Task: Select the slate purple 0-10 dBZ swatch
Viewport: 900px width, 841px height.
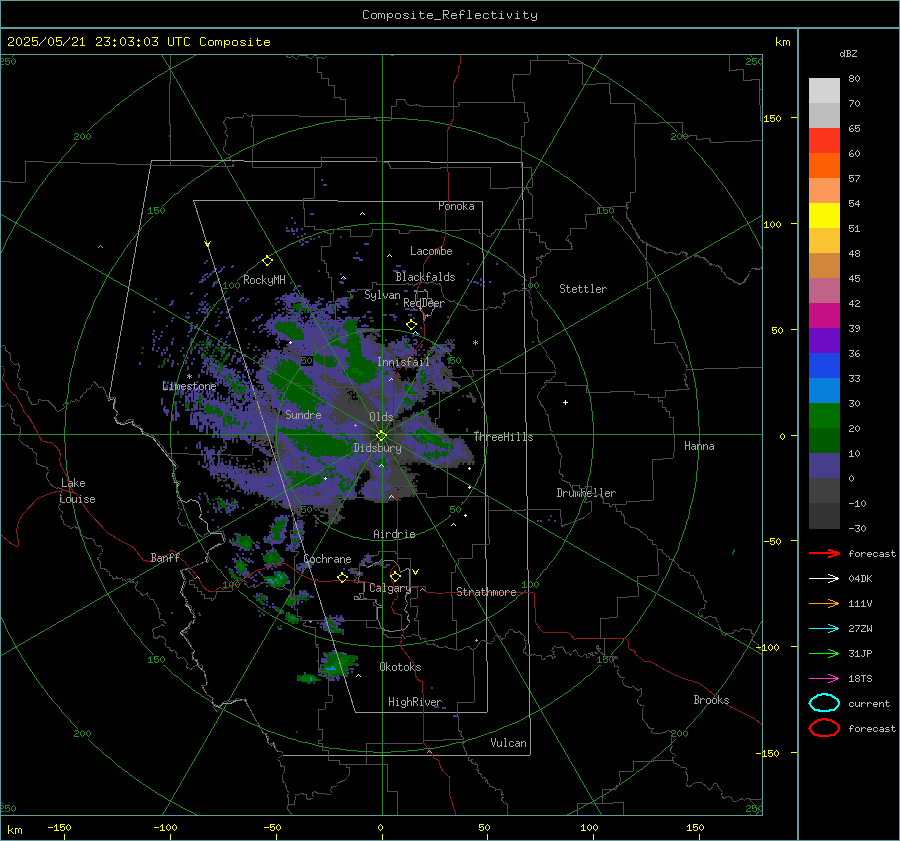Action: pos(824,466)
